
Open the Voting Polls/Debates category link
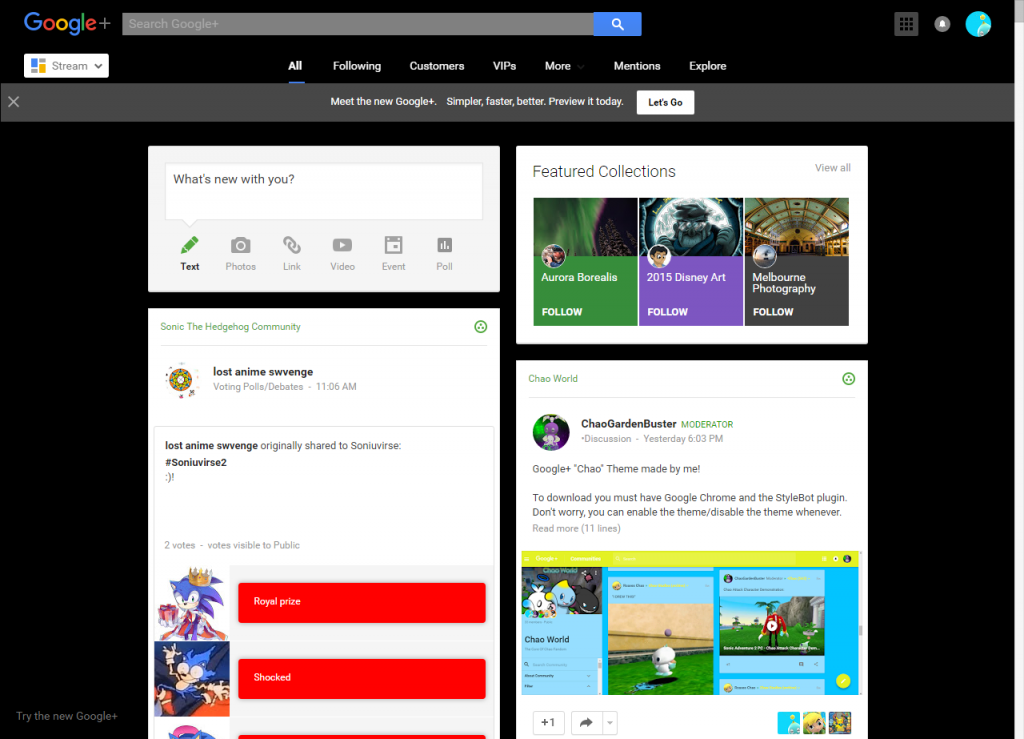point(258,386)
